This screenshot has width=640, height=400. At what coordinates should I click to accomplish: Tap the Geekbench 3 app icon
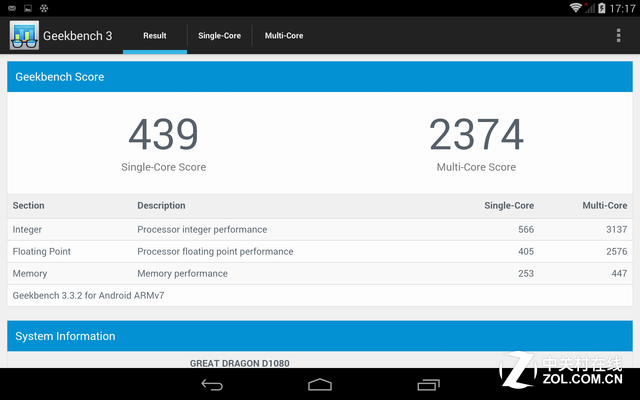pyautogui.click(x=24, y=36)
